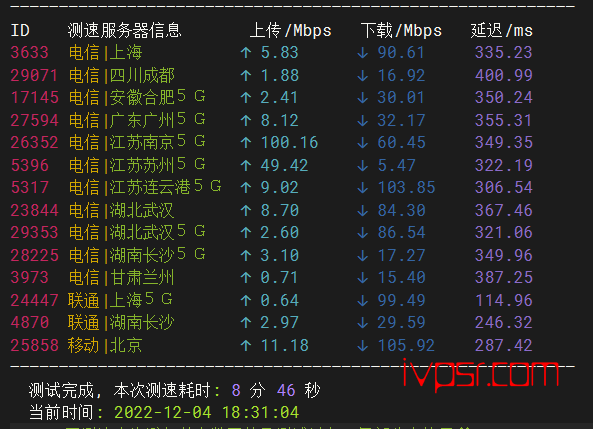Click the upload arrow for Shanghai Telecom row
The height and width of the screenshot is (429, 593).
pyautogui.click(x=246, y=53)
